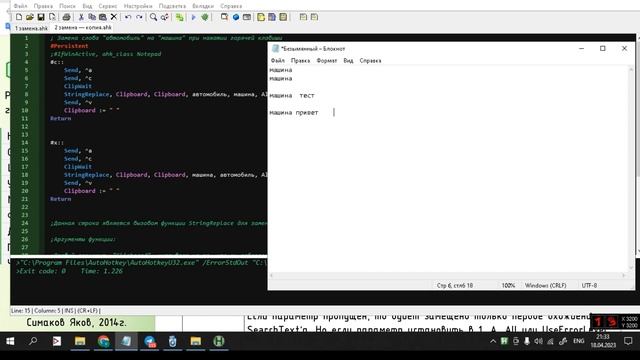Click Notepad status 'Windows (CRLF)'
Screen dimensions: 640x360
pos(546,285)
